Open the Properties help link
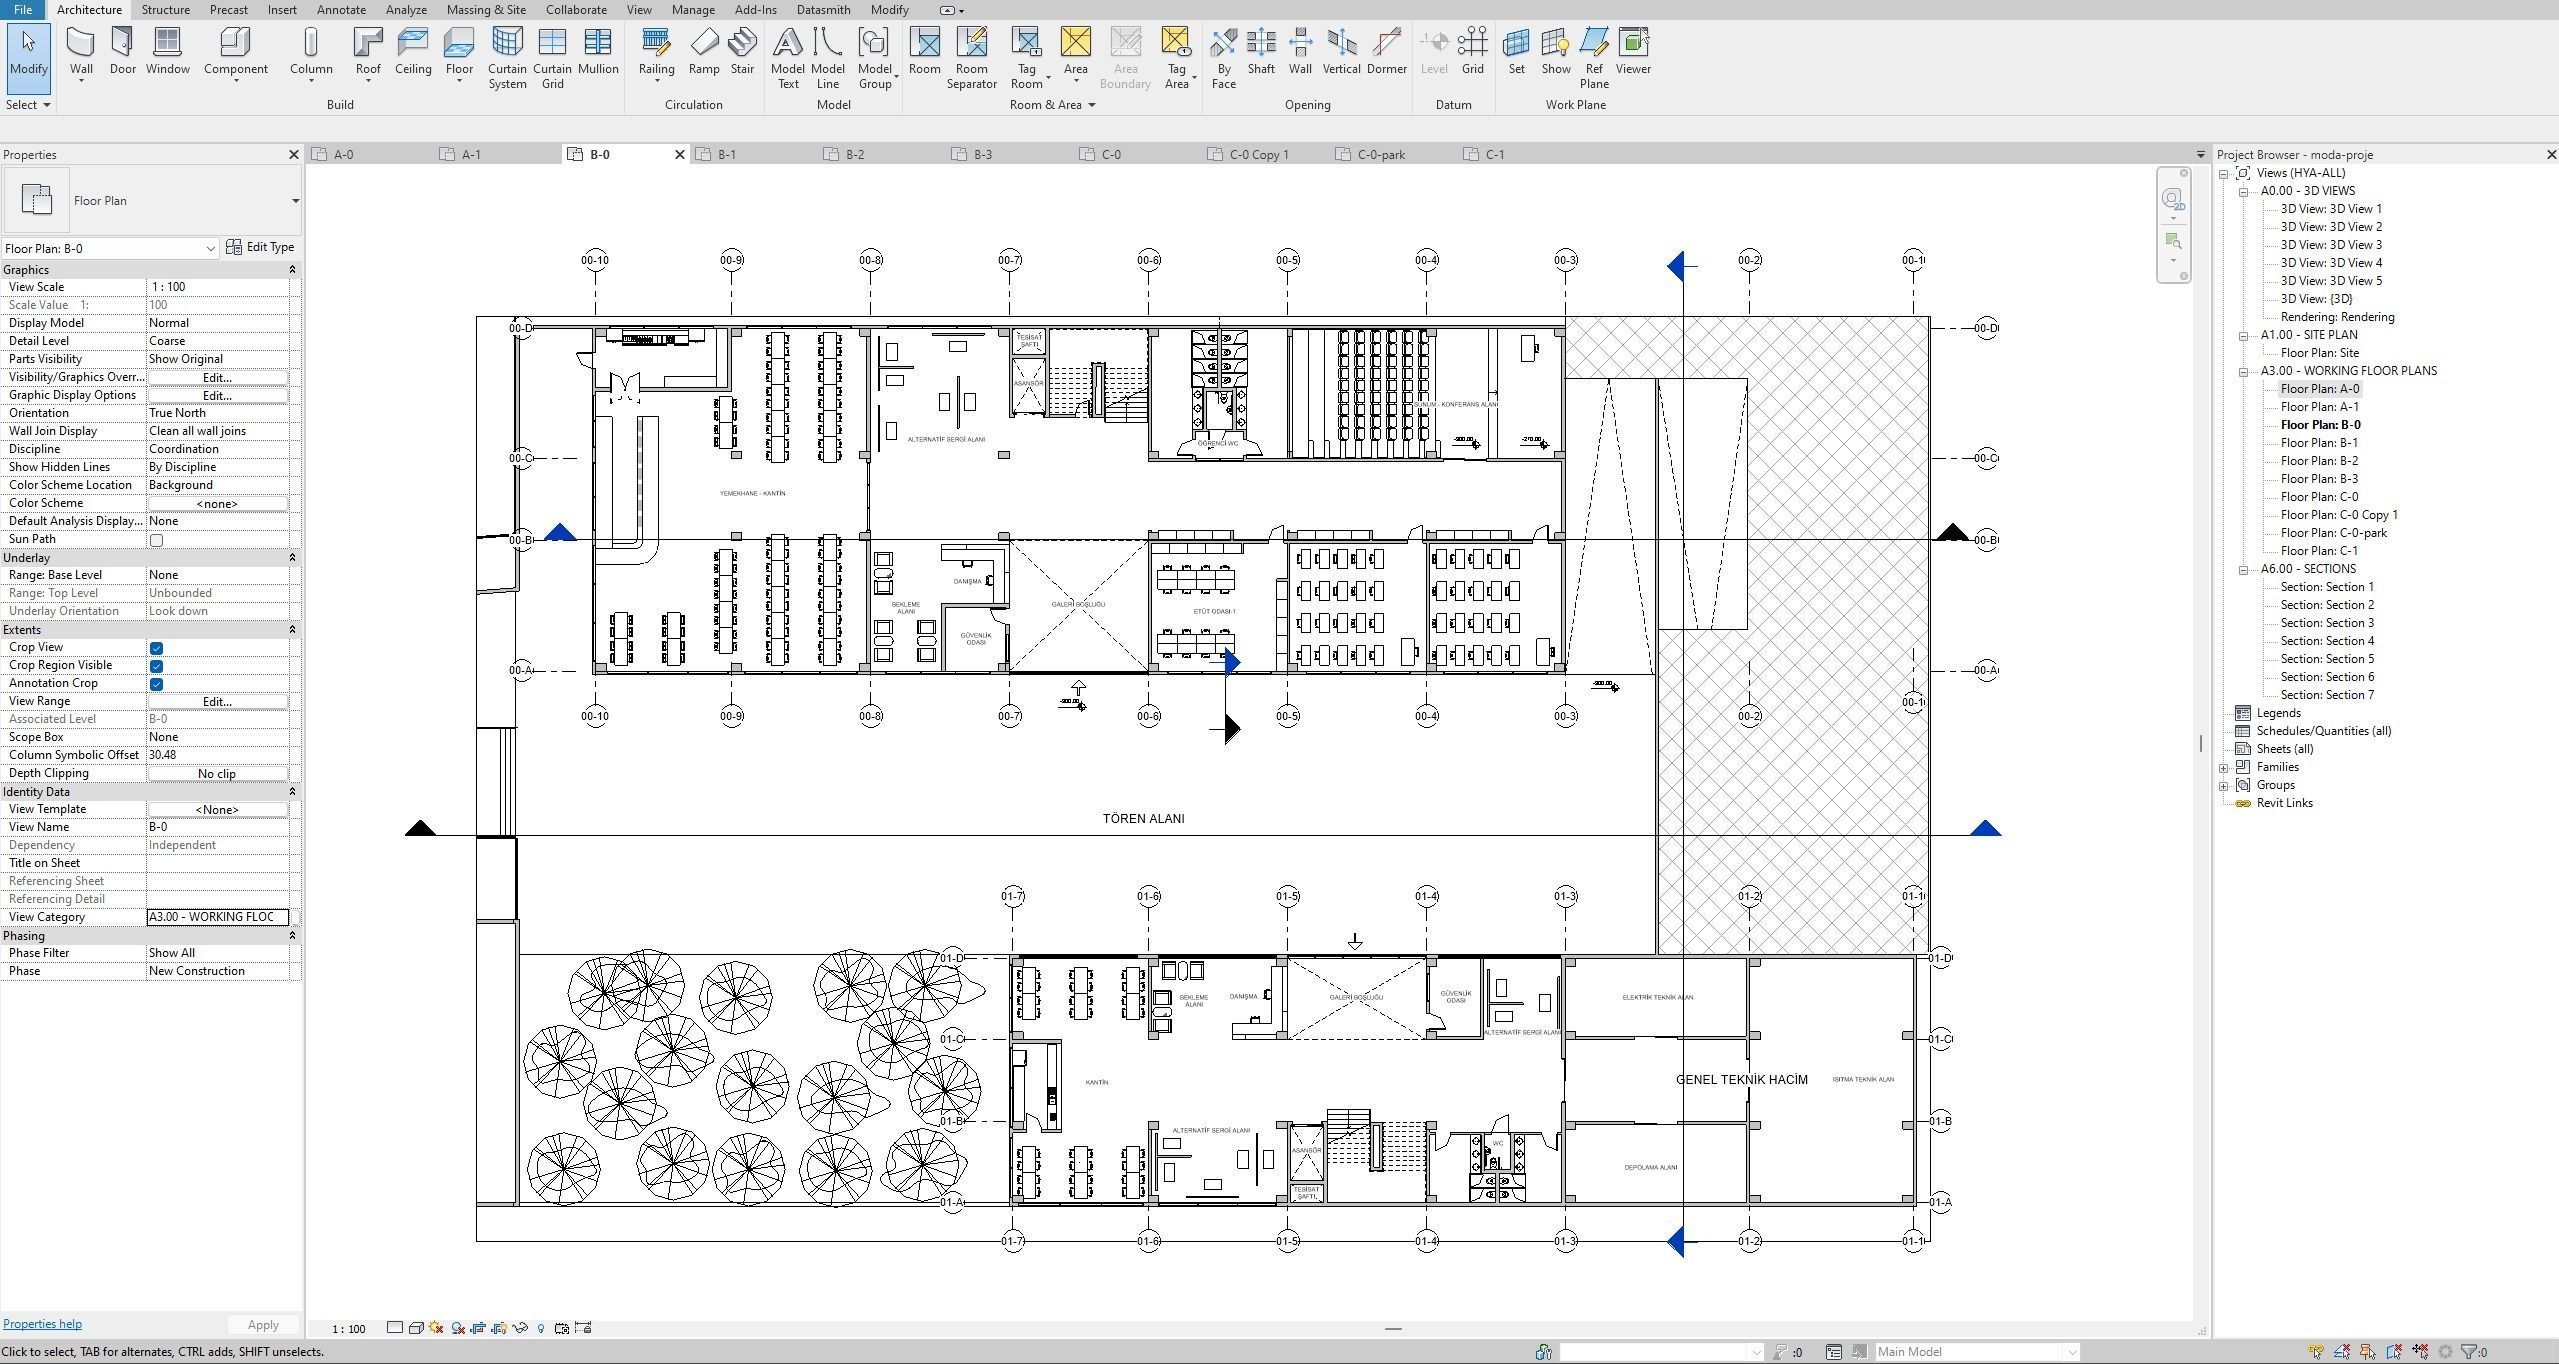 click(x=42, y=1324)
